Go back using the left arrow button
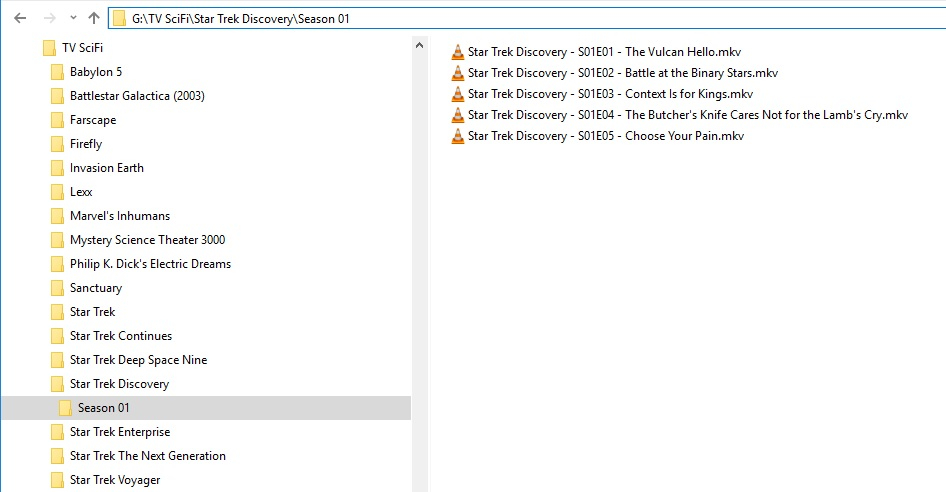 click(20, 18)
